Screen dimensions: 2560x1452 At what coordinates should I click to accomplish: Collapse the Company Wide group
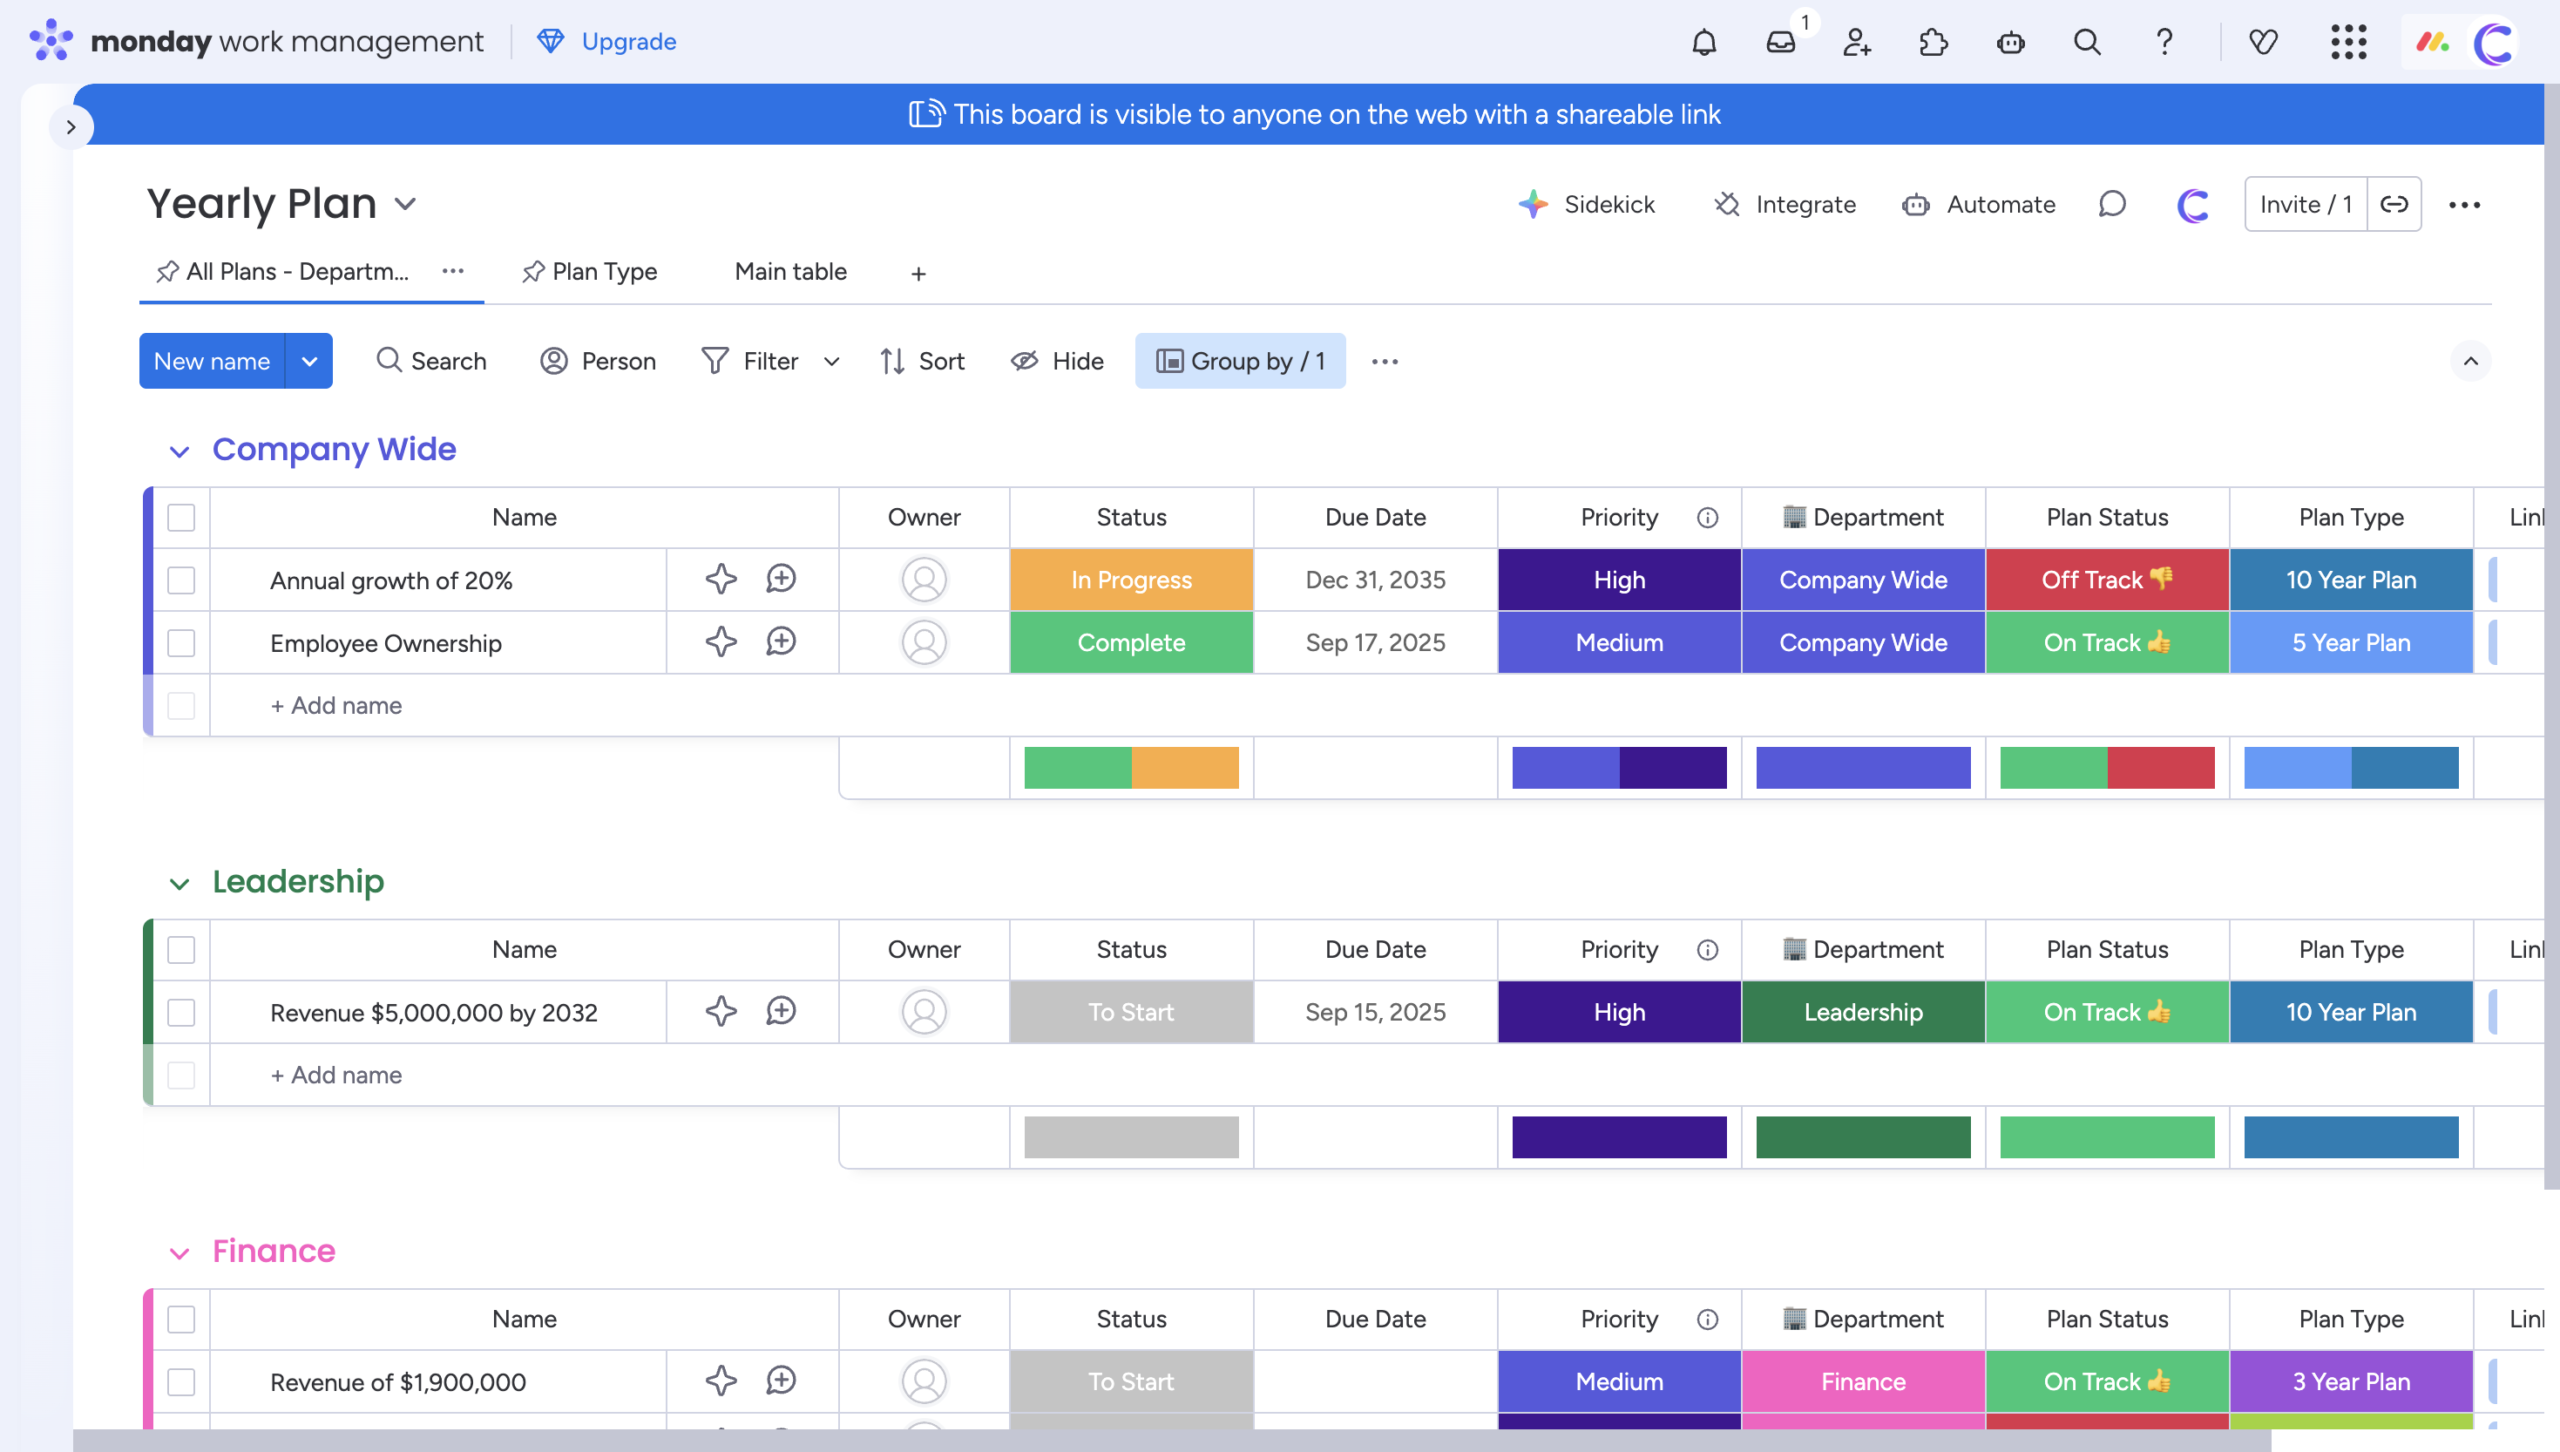click(x=179, y=451)
